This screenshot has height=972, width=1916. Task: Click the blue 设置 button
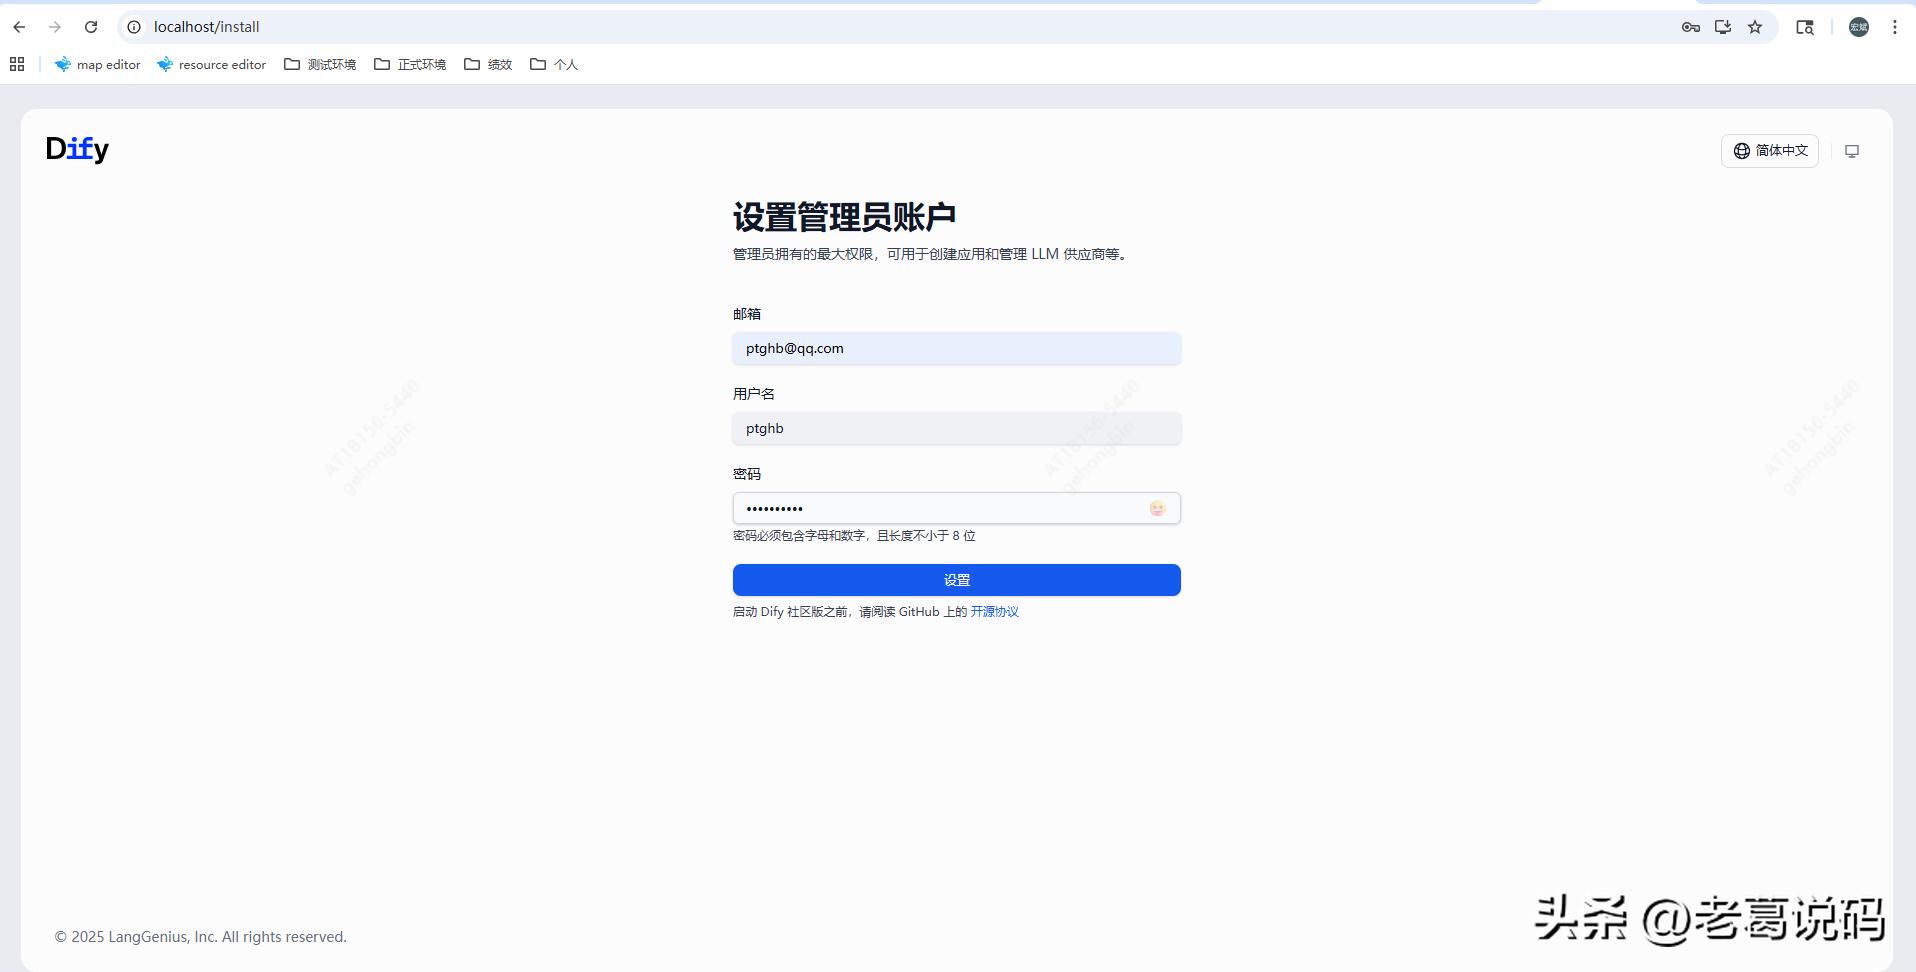(x=956, y=580)
